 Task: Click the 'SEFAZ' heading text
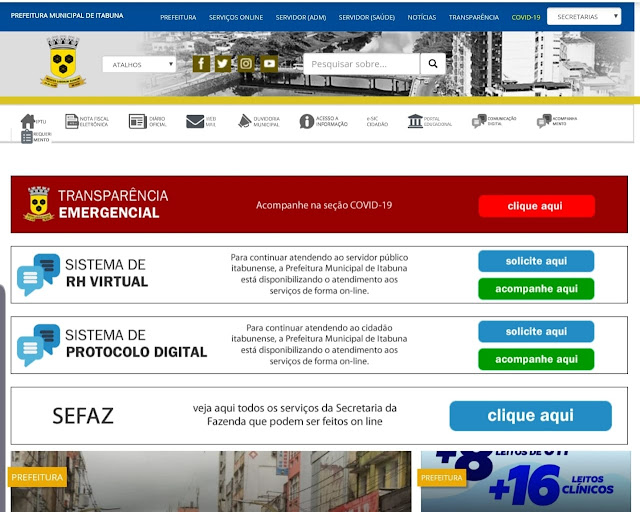[x=83, y=416]
